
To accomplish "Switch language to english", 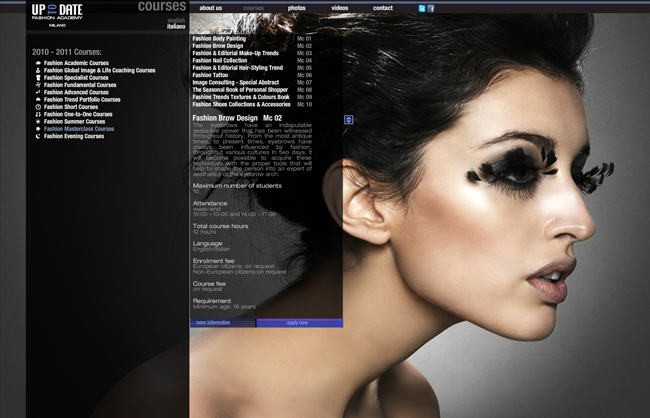I will (176, 20).
